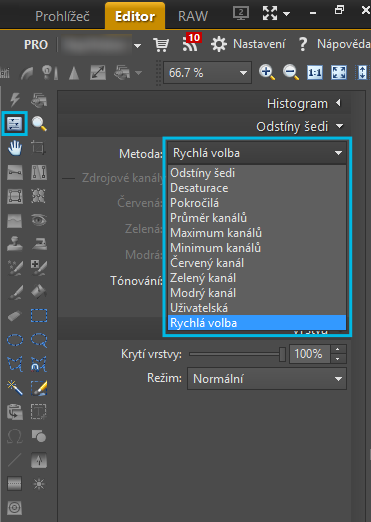Select the align horizon tool
371x522 pixels.
tap(15, 172)
